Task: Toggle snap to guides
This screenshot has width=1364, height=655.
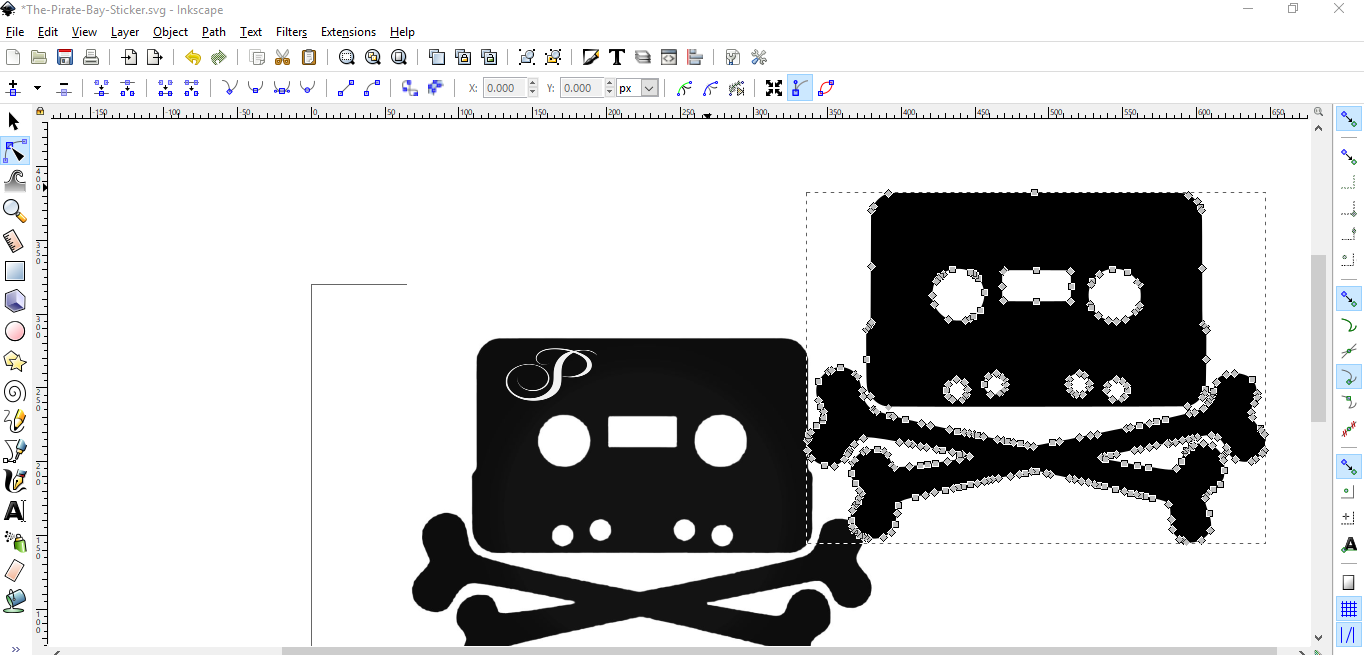Action: point(1348,635)
